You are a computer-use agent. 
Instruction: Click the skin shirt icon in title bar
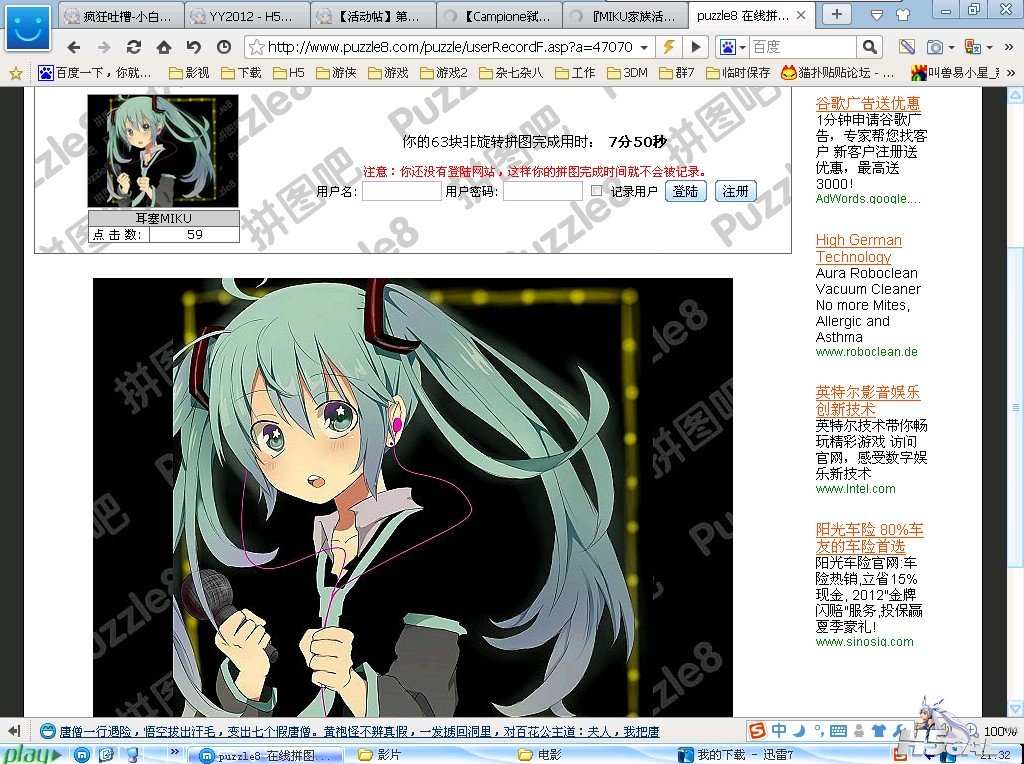point(903,14)
